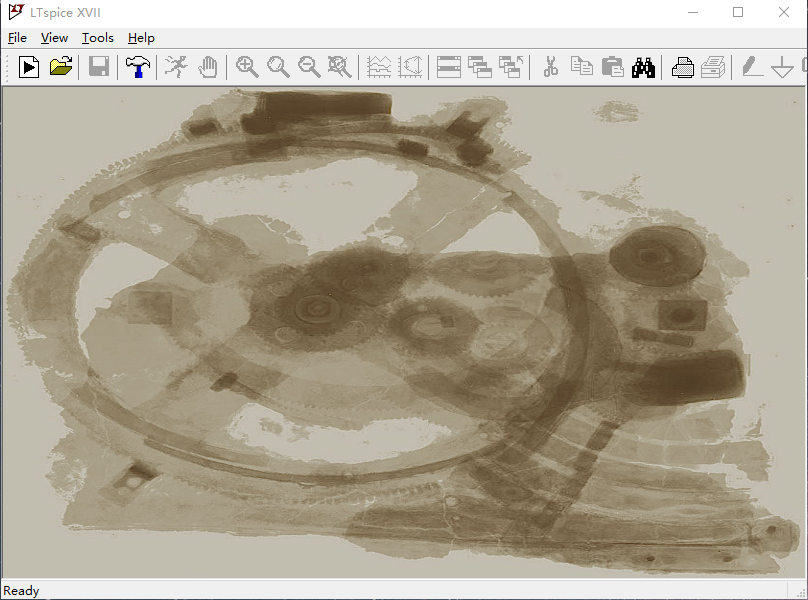Click the Zoom Out magnifier
808x600 pixels.
click(309, 67)
